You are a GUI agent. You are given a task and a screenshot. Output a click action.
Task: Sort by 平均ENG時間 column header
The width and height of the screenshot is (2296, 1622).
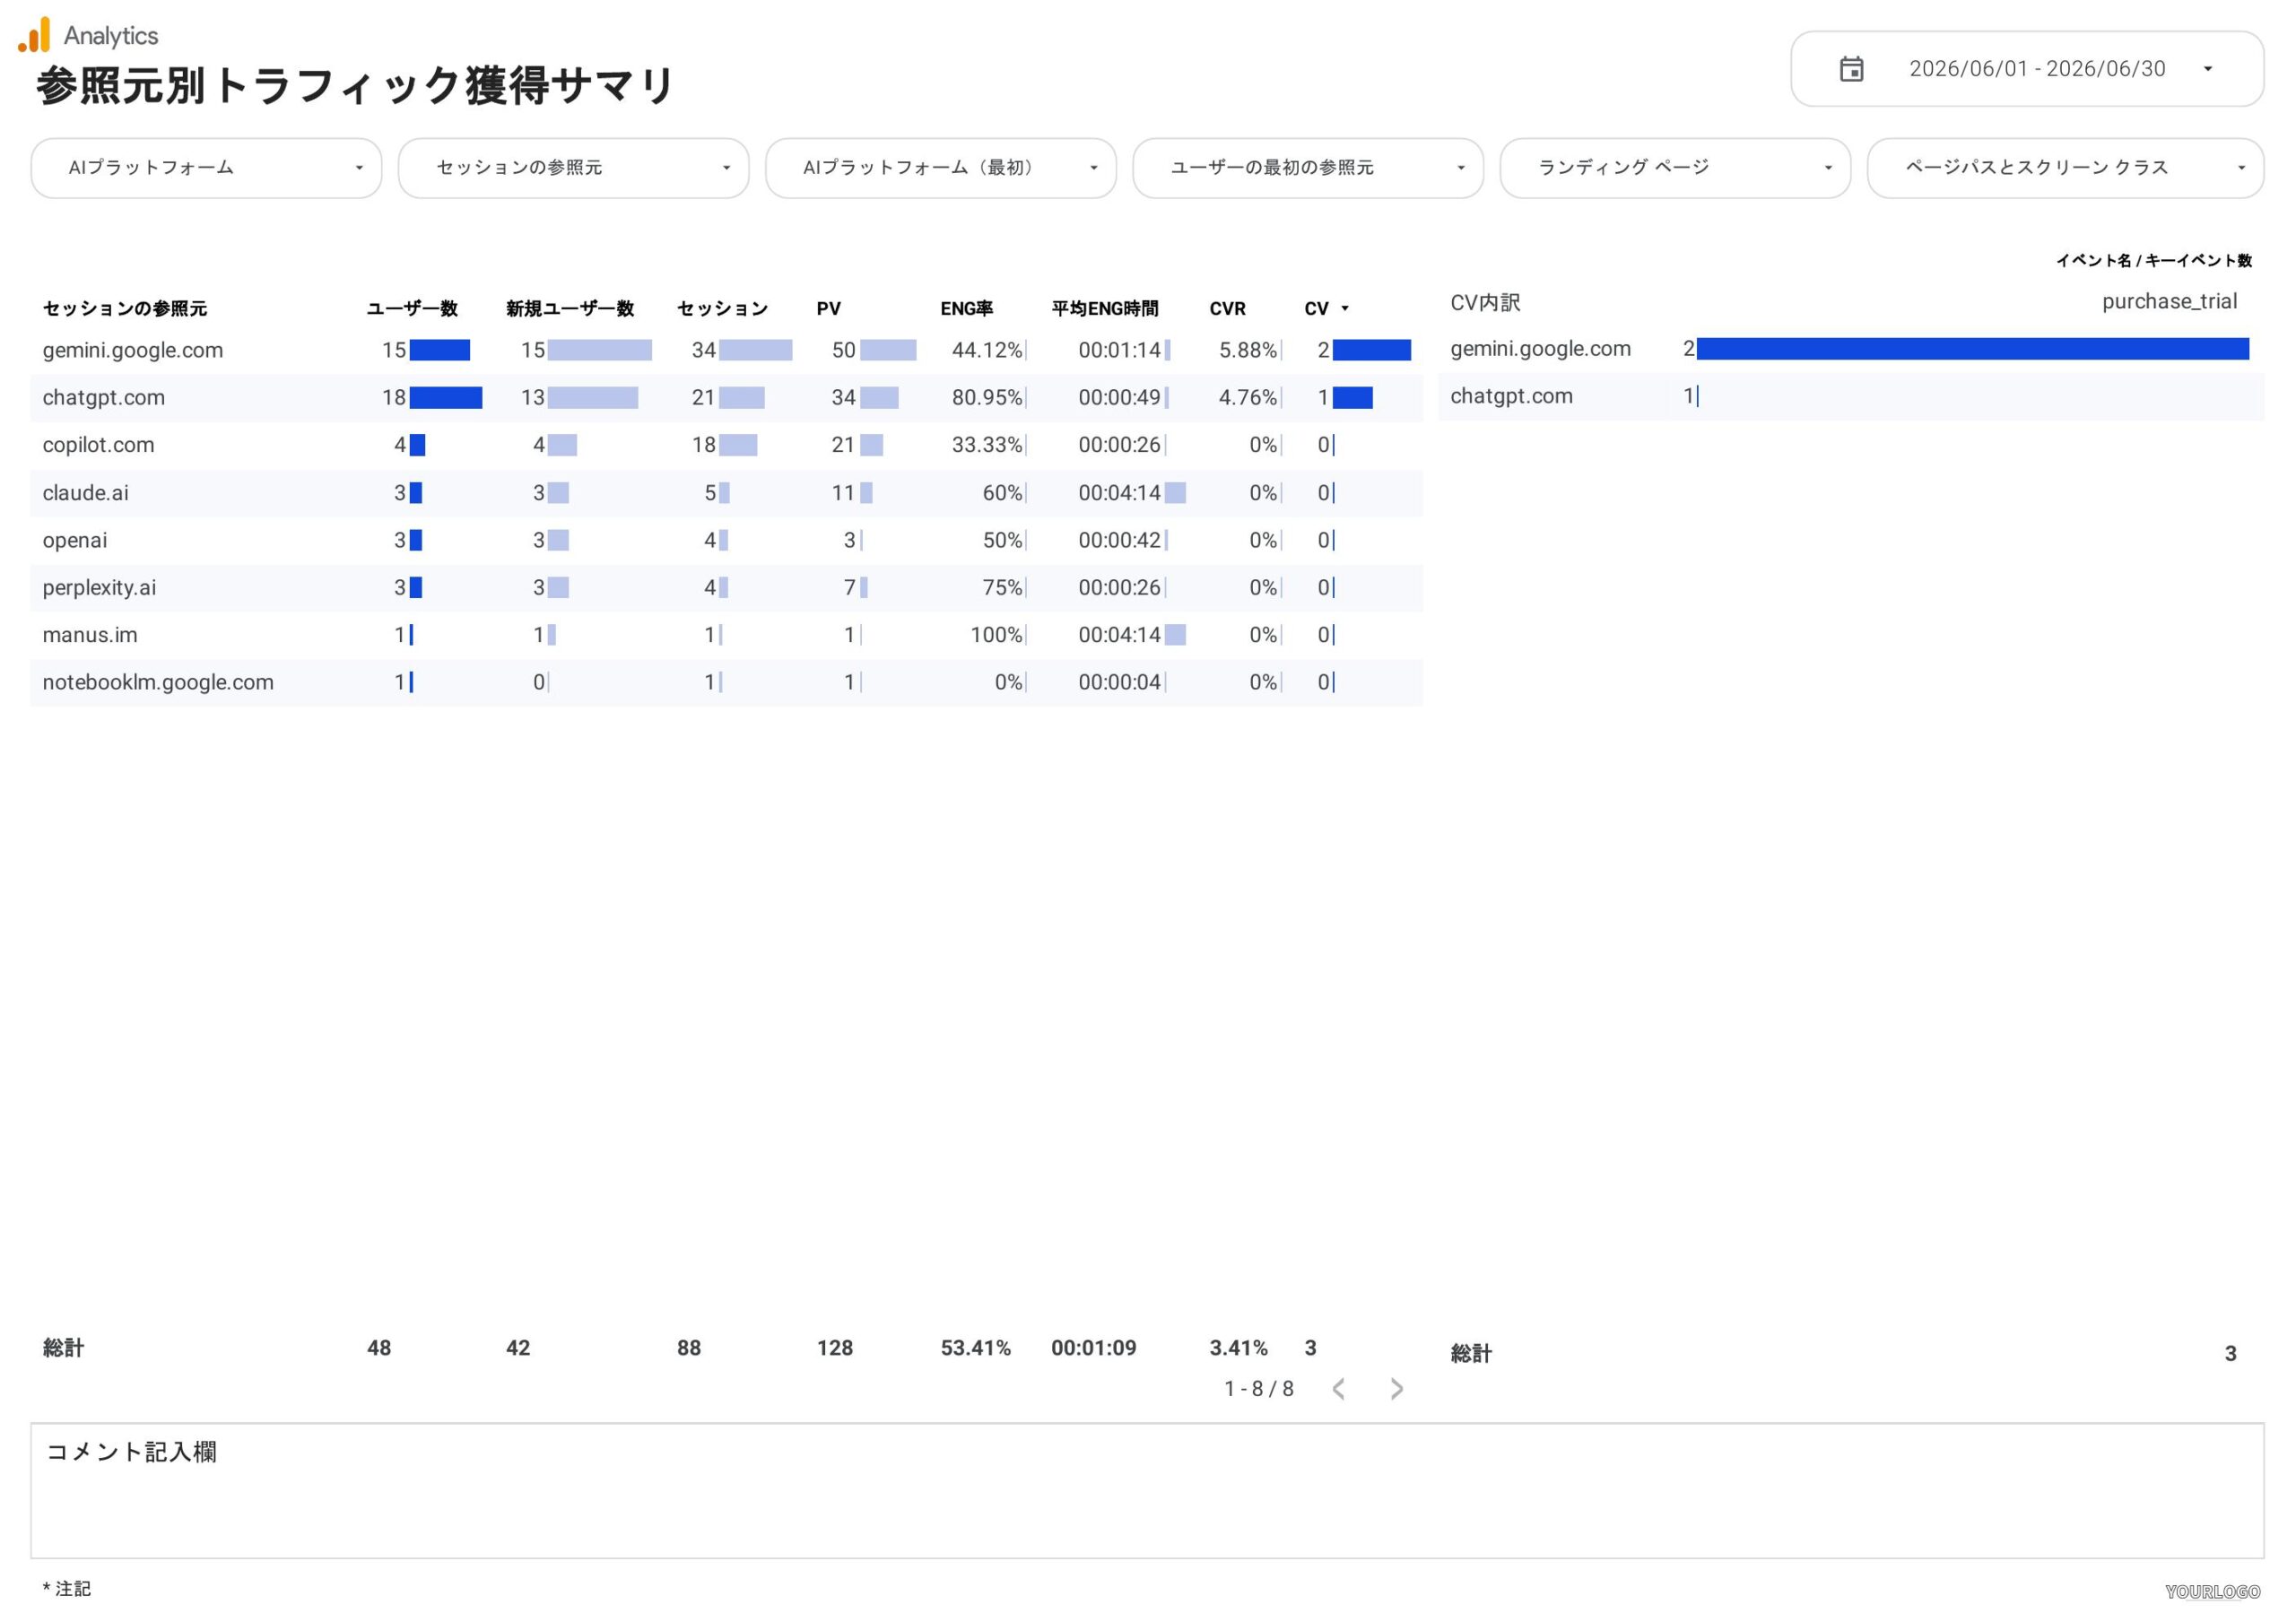click(x=1104, y=309)
